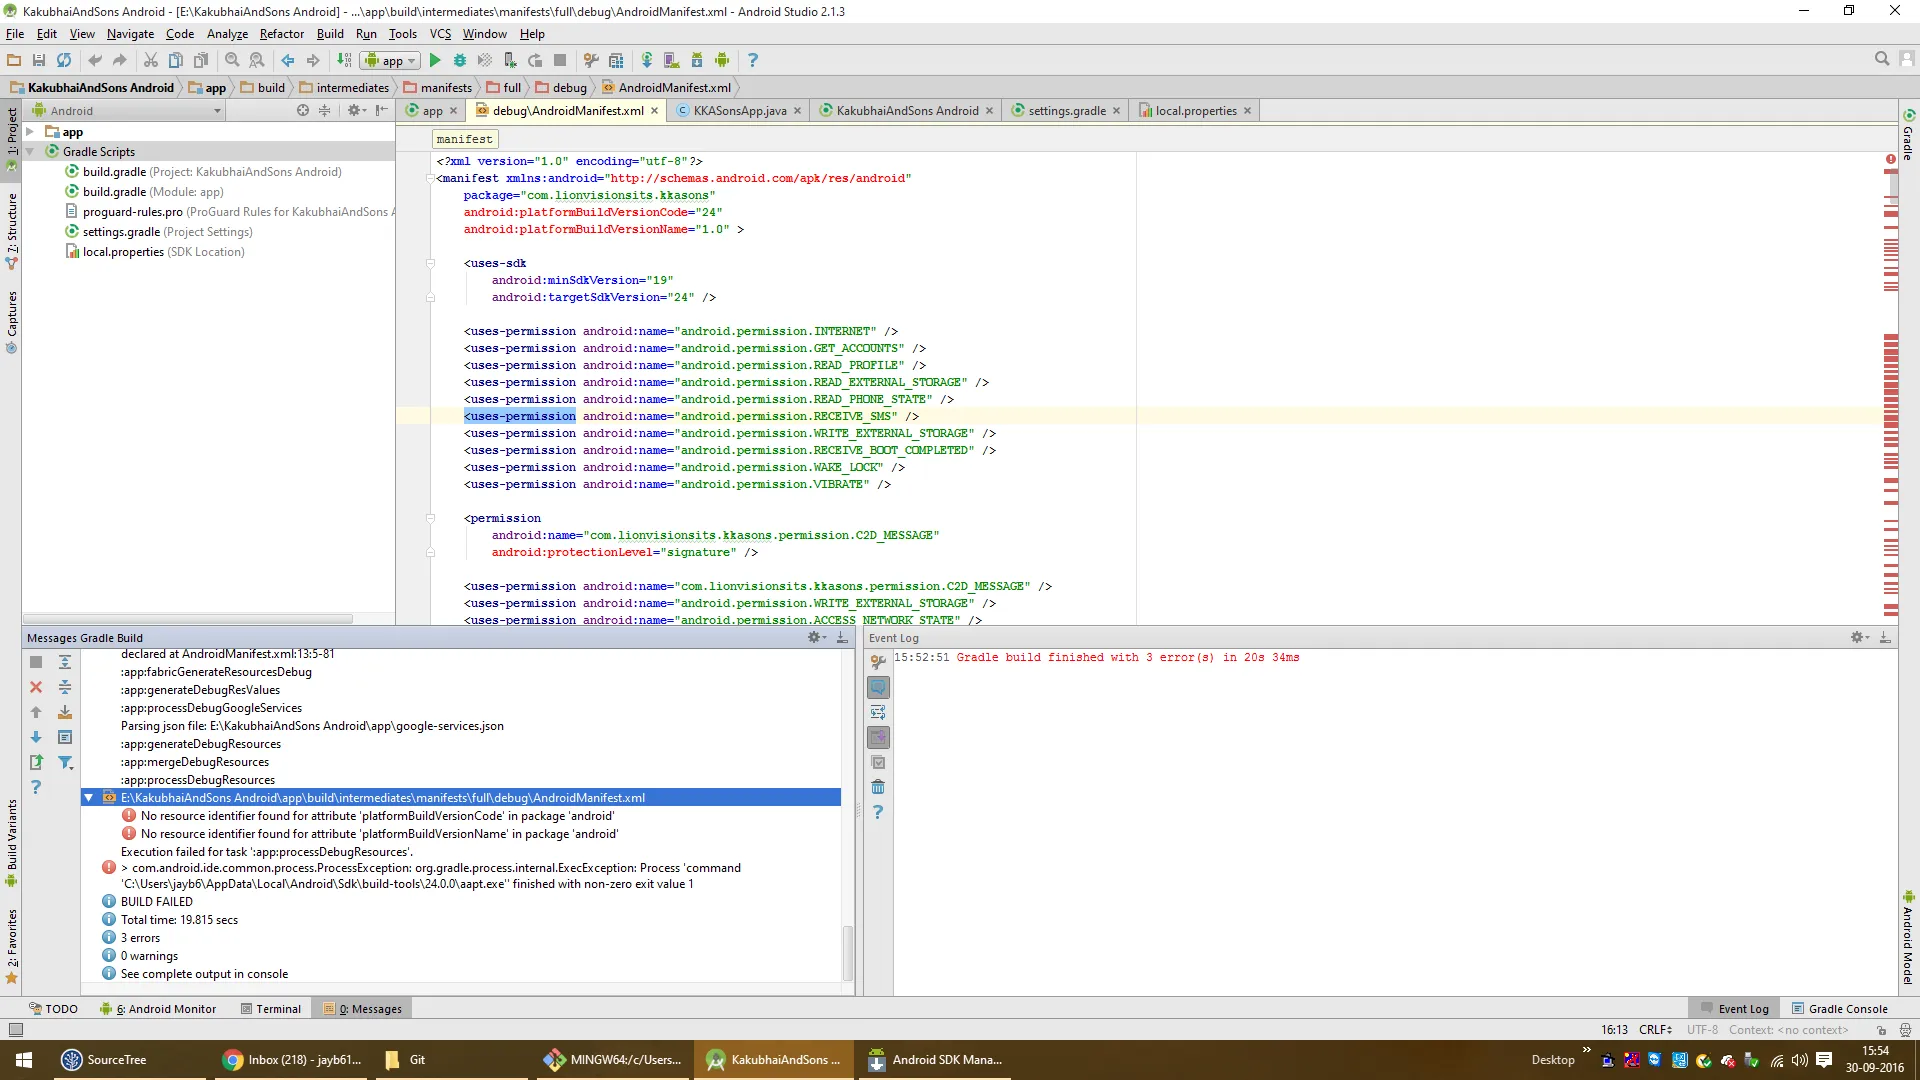
Task: Click Sync Project with Gradle Files icon
Action: pyautogui.click(x=647, y=60)
